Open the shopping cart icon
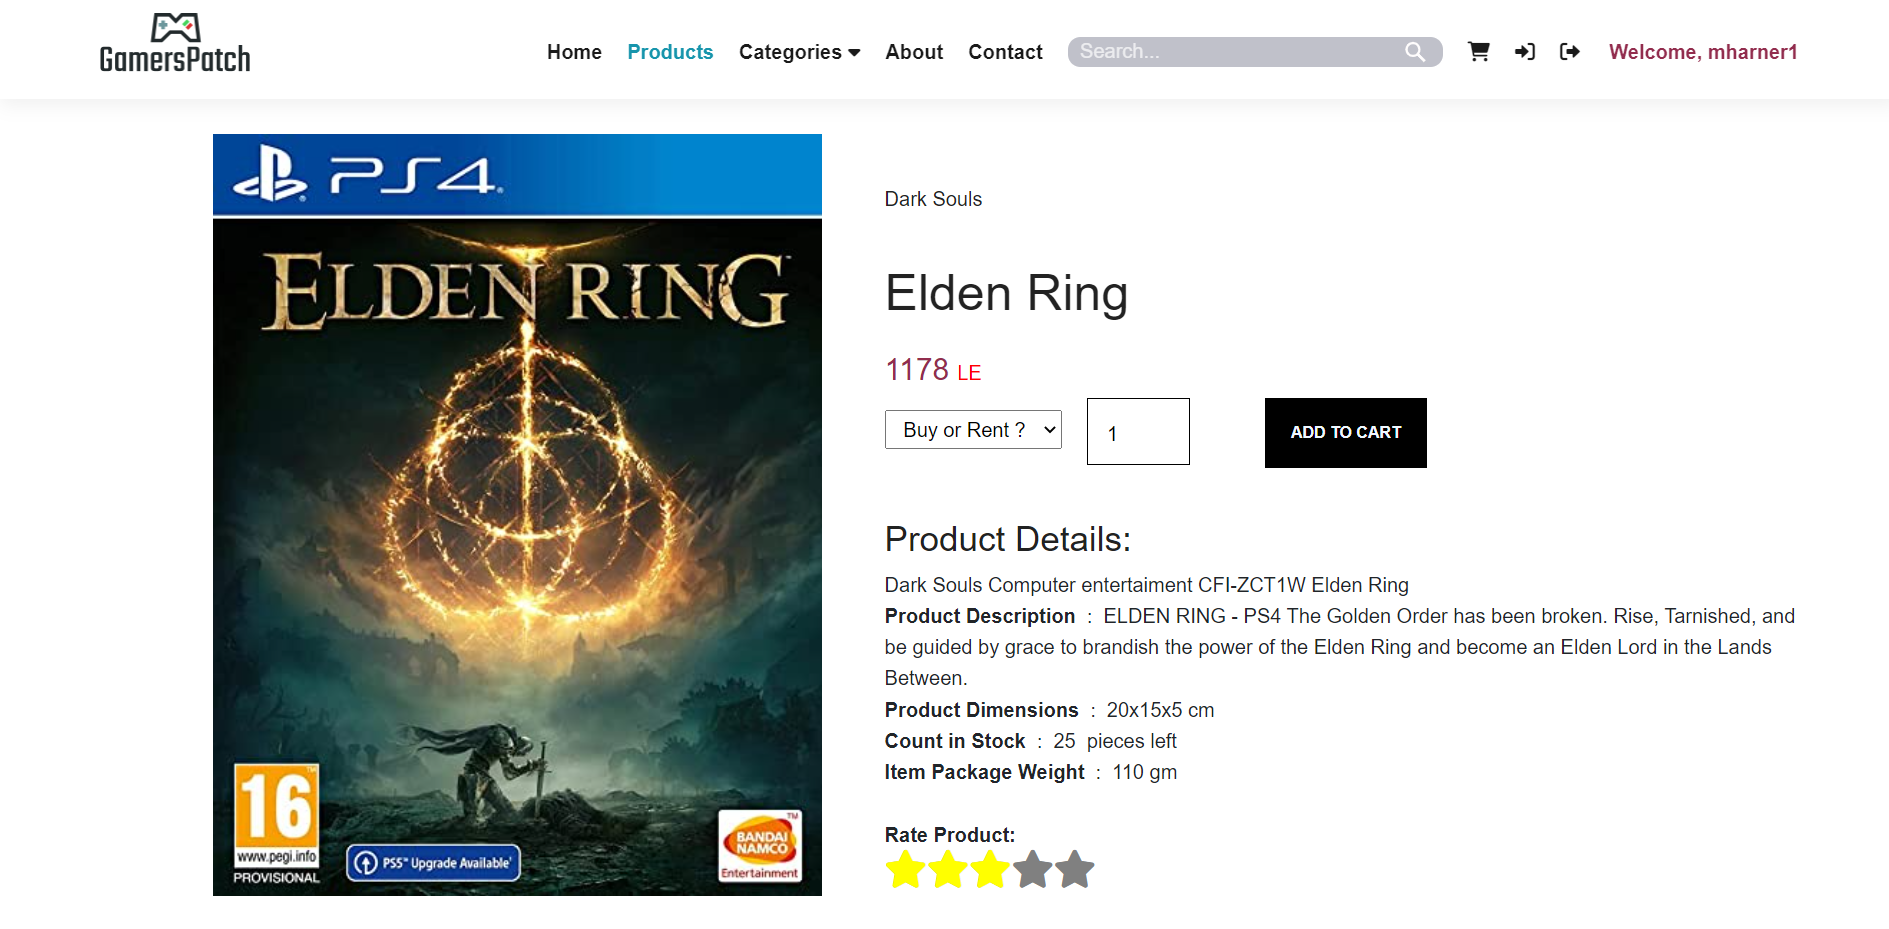The image size is (1889, 929). point(1478,52)
